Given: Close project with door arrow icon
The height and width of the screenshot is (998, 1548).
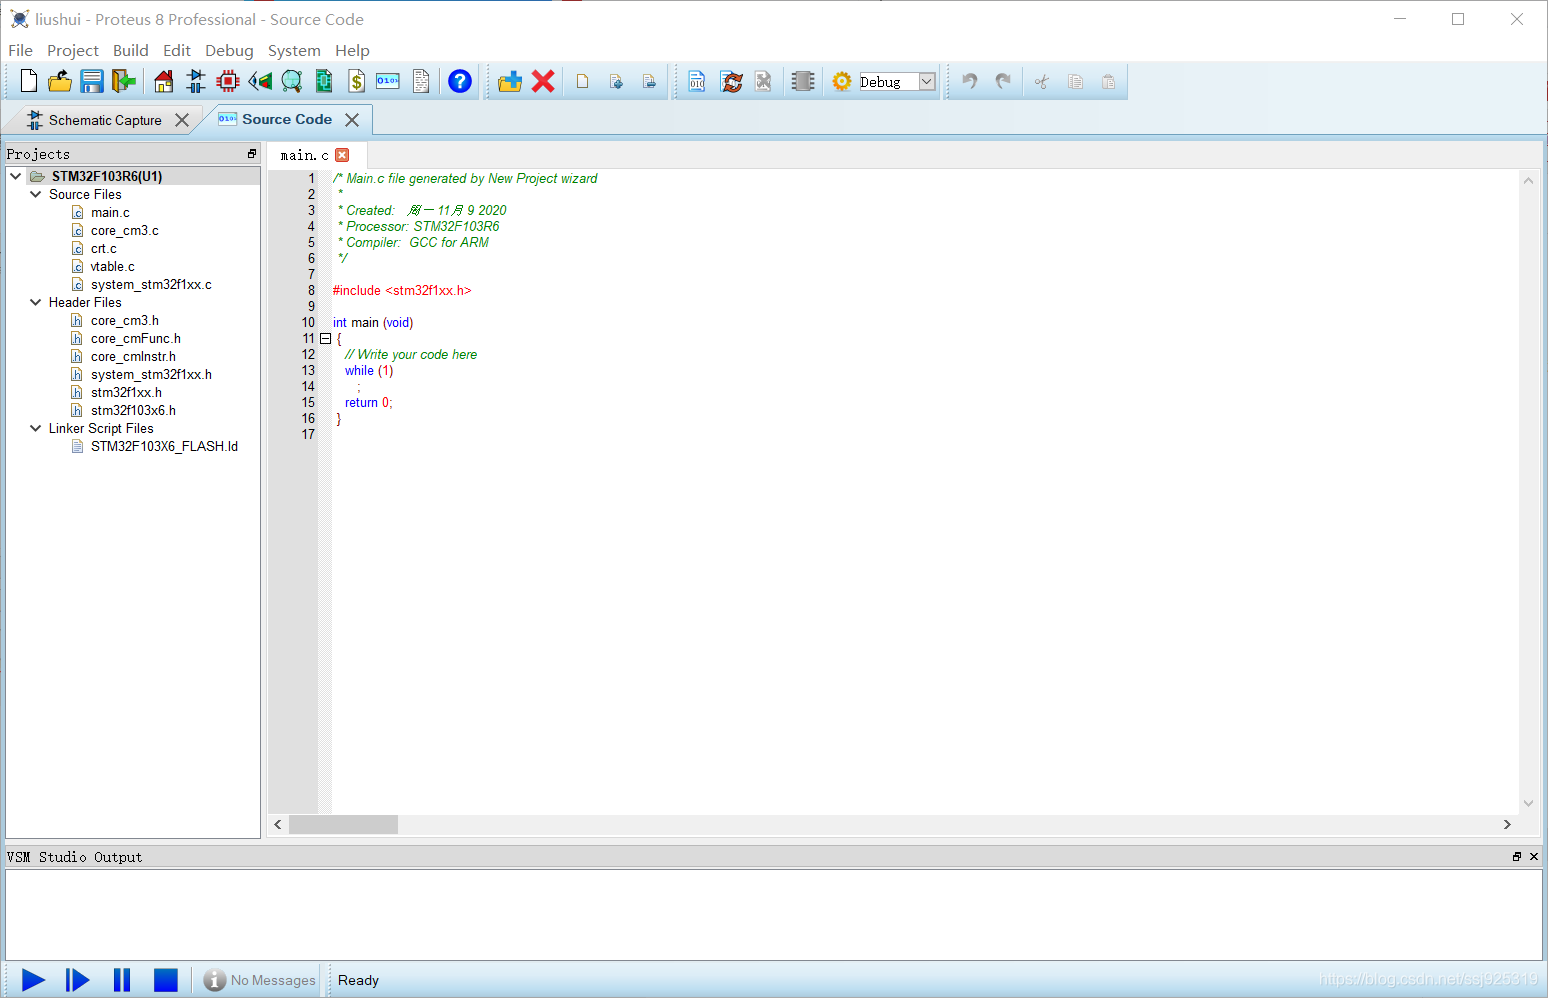Looking at the screenshot, I should pyautogui.click(x=124, y=81).
